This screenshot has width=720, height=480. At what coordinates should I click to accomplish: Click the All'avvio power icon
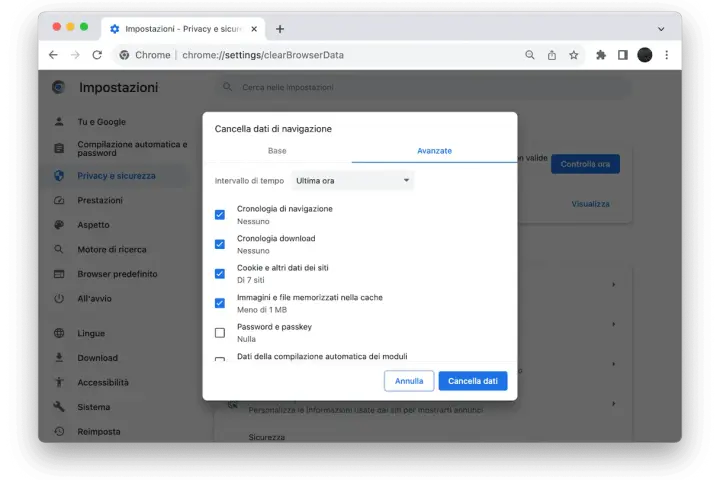coord(59,299)
